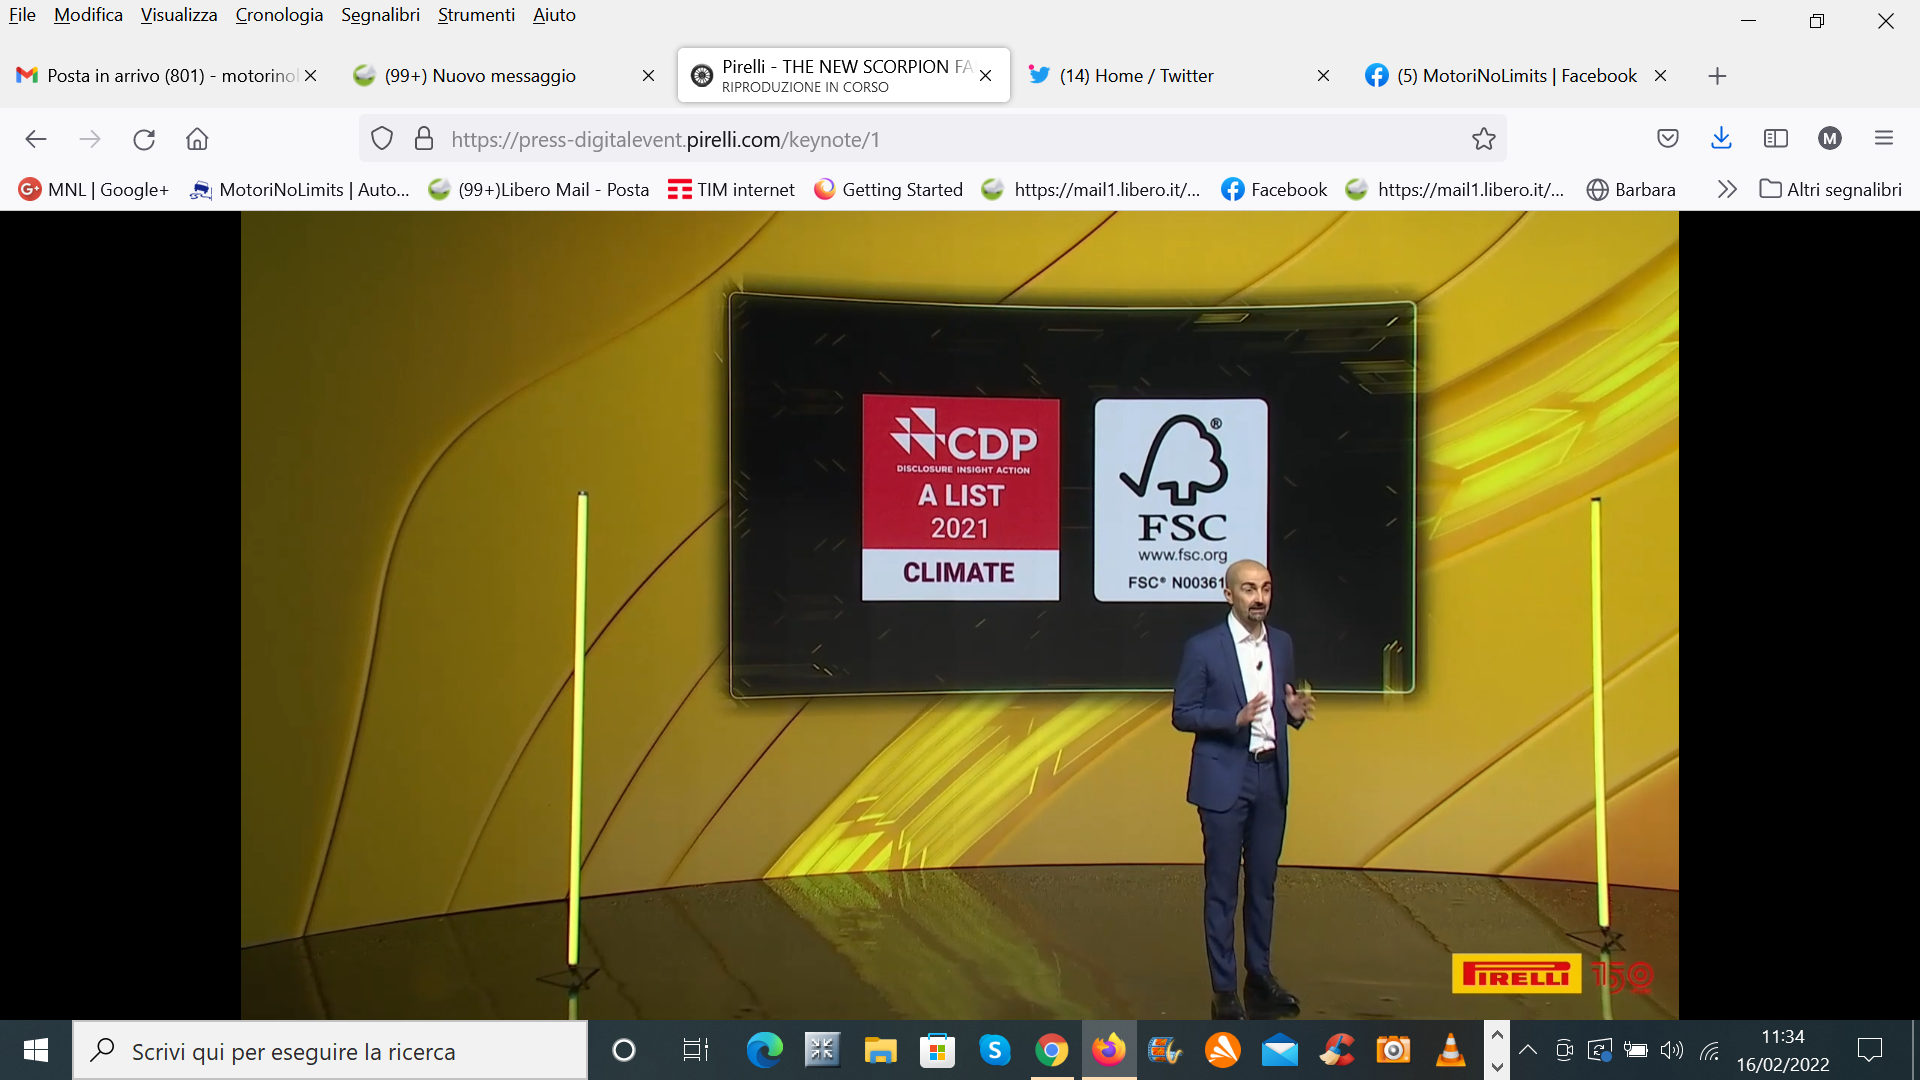Screen dimensions: 1920x1080
Task: Open Altri segnalibri bookmarks folder
Action: 1830,190
